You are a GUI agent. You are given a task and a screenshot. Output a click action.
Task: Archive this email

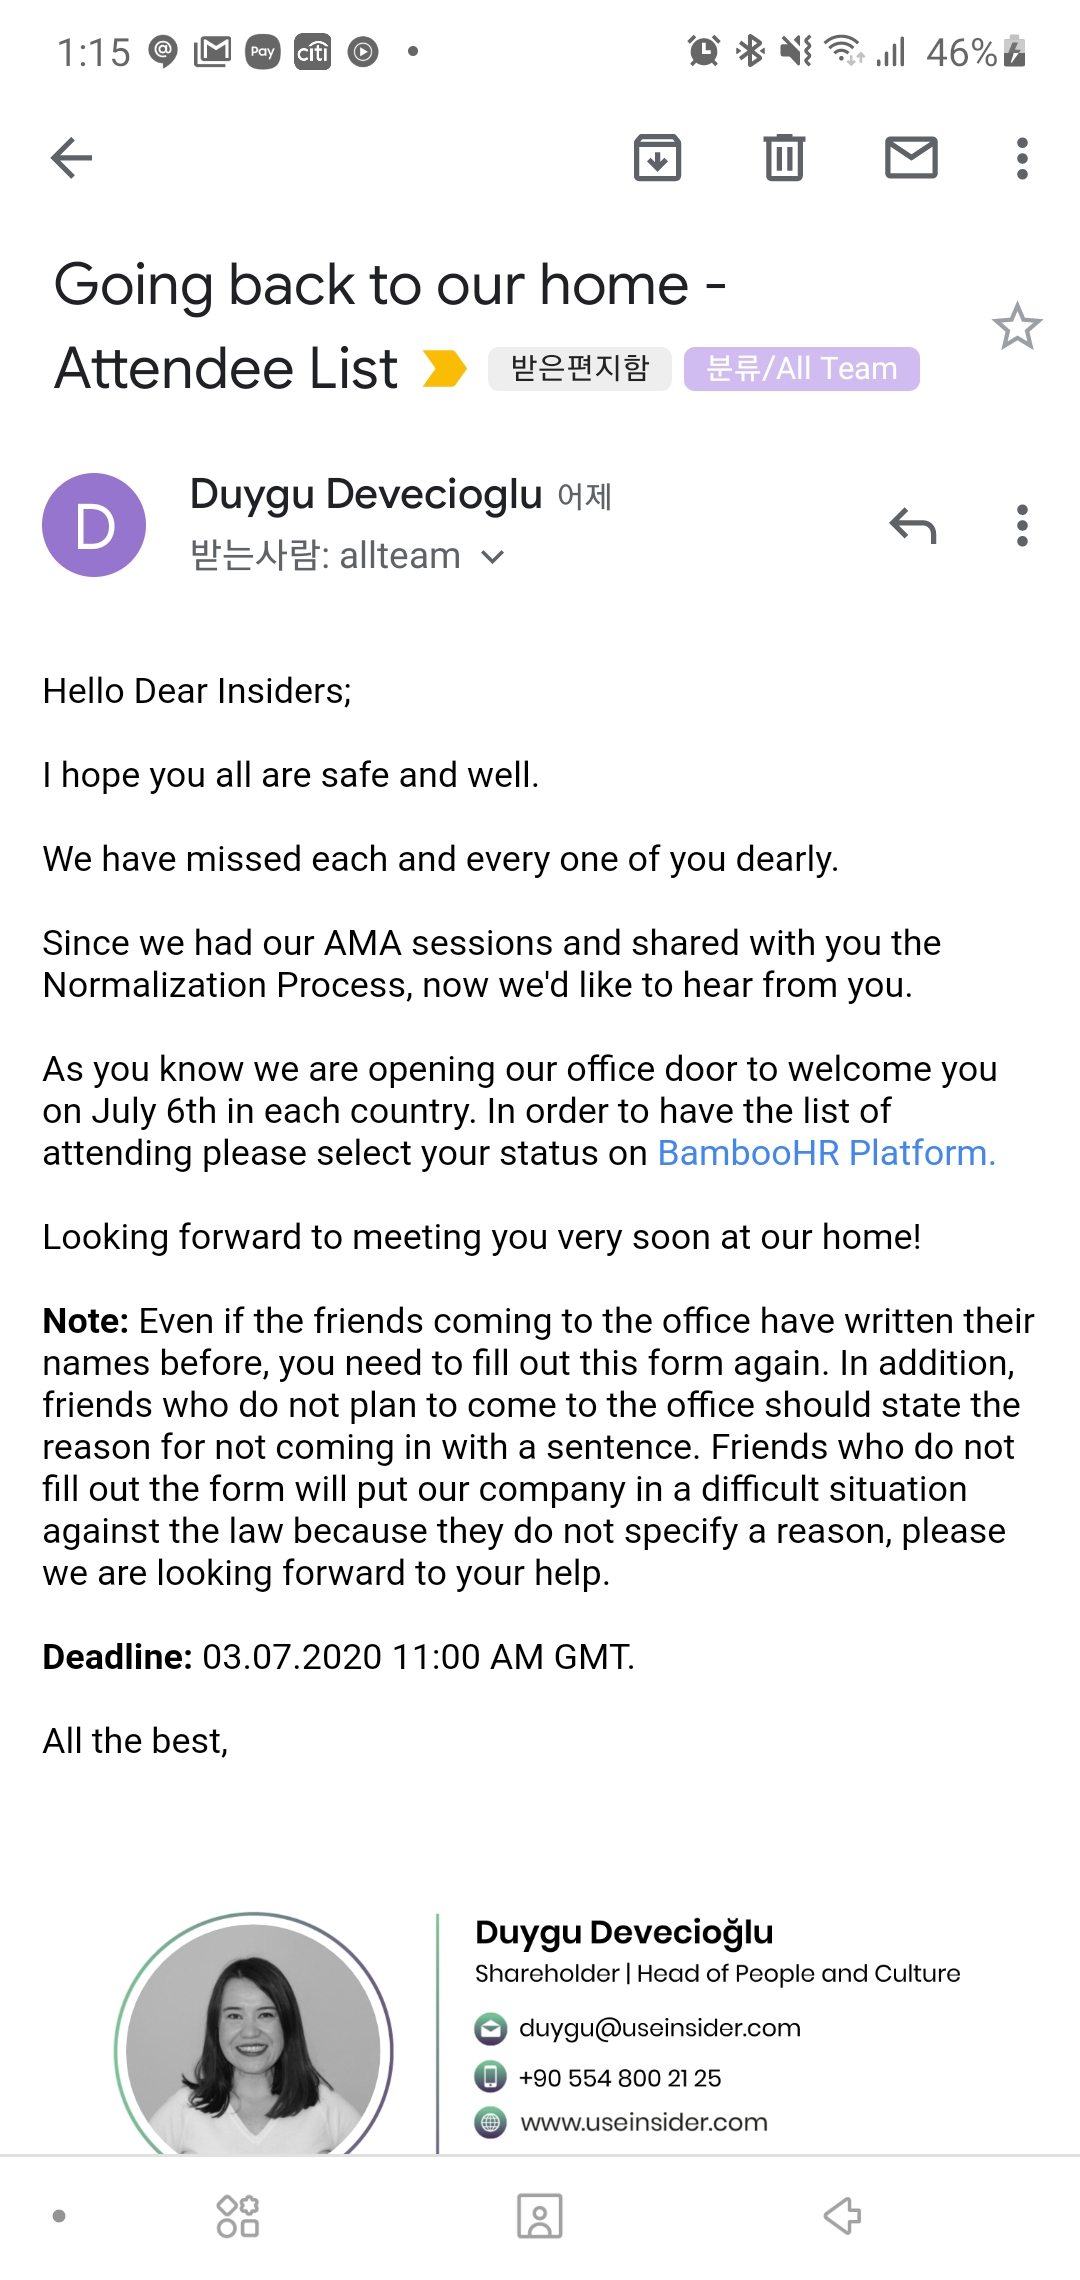pos(657,158)
